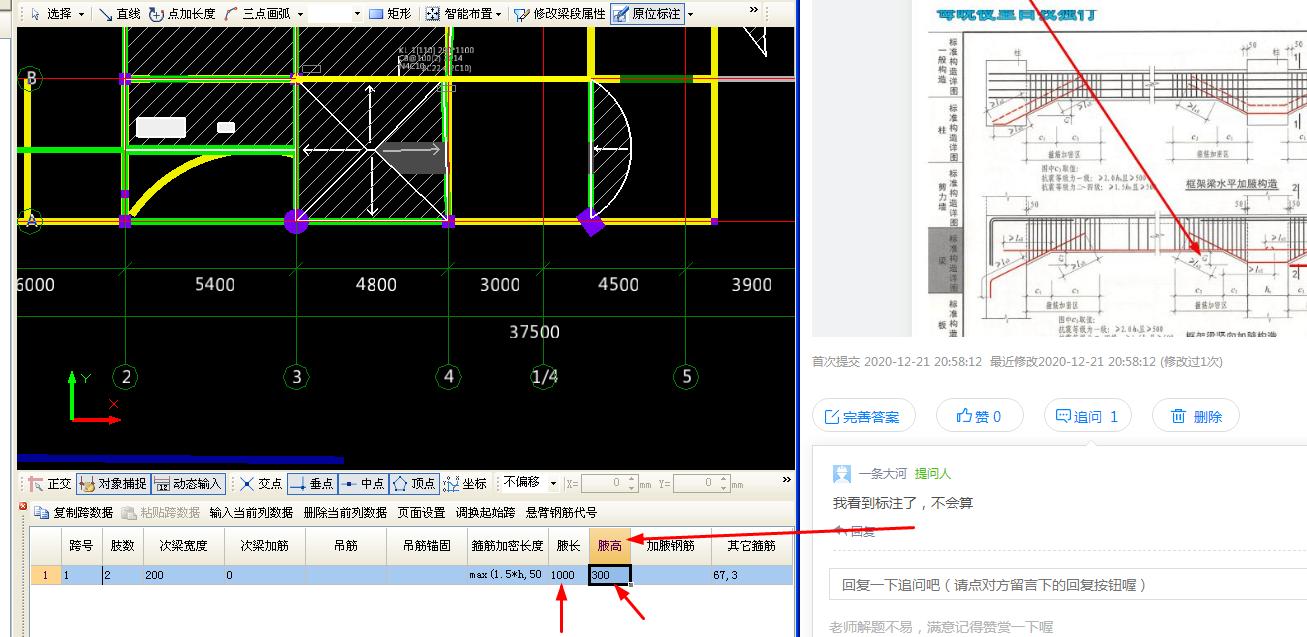1307x637 pixels.
Task: Click the 赞 0 like button
Action: click(x=979, y=416)
